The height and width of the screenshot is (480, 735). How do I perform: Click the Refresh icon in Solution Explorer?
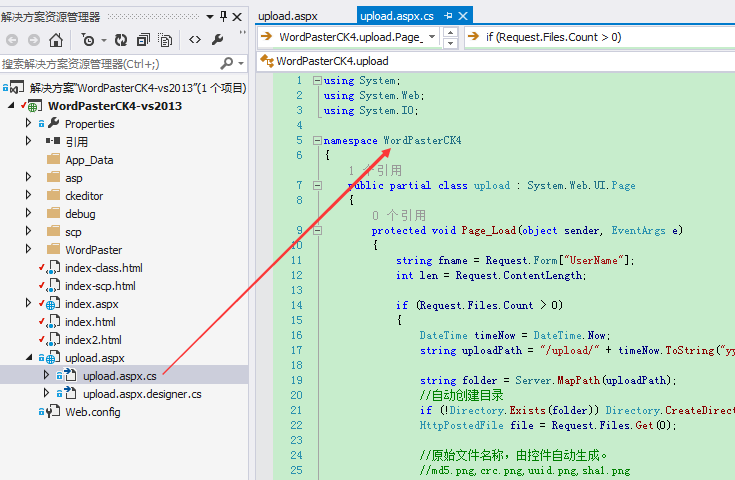pos(121,40)
